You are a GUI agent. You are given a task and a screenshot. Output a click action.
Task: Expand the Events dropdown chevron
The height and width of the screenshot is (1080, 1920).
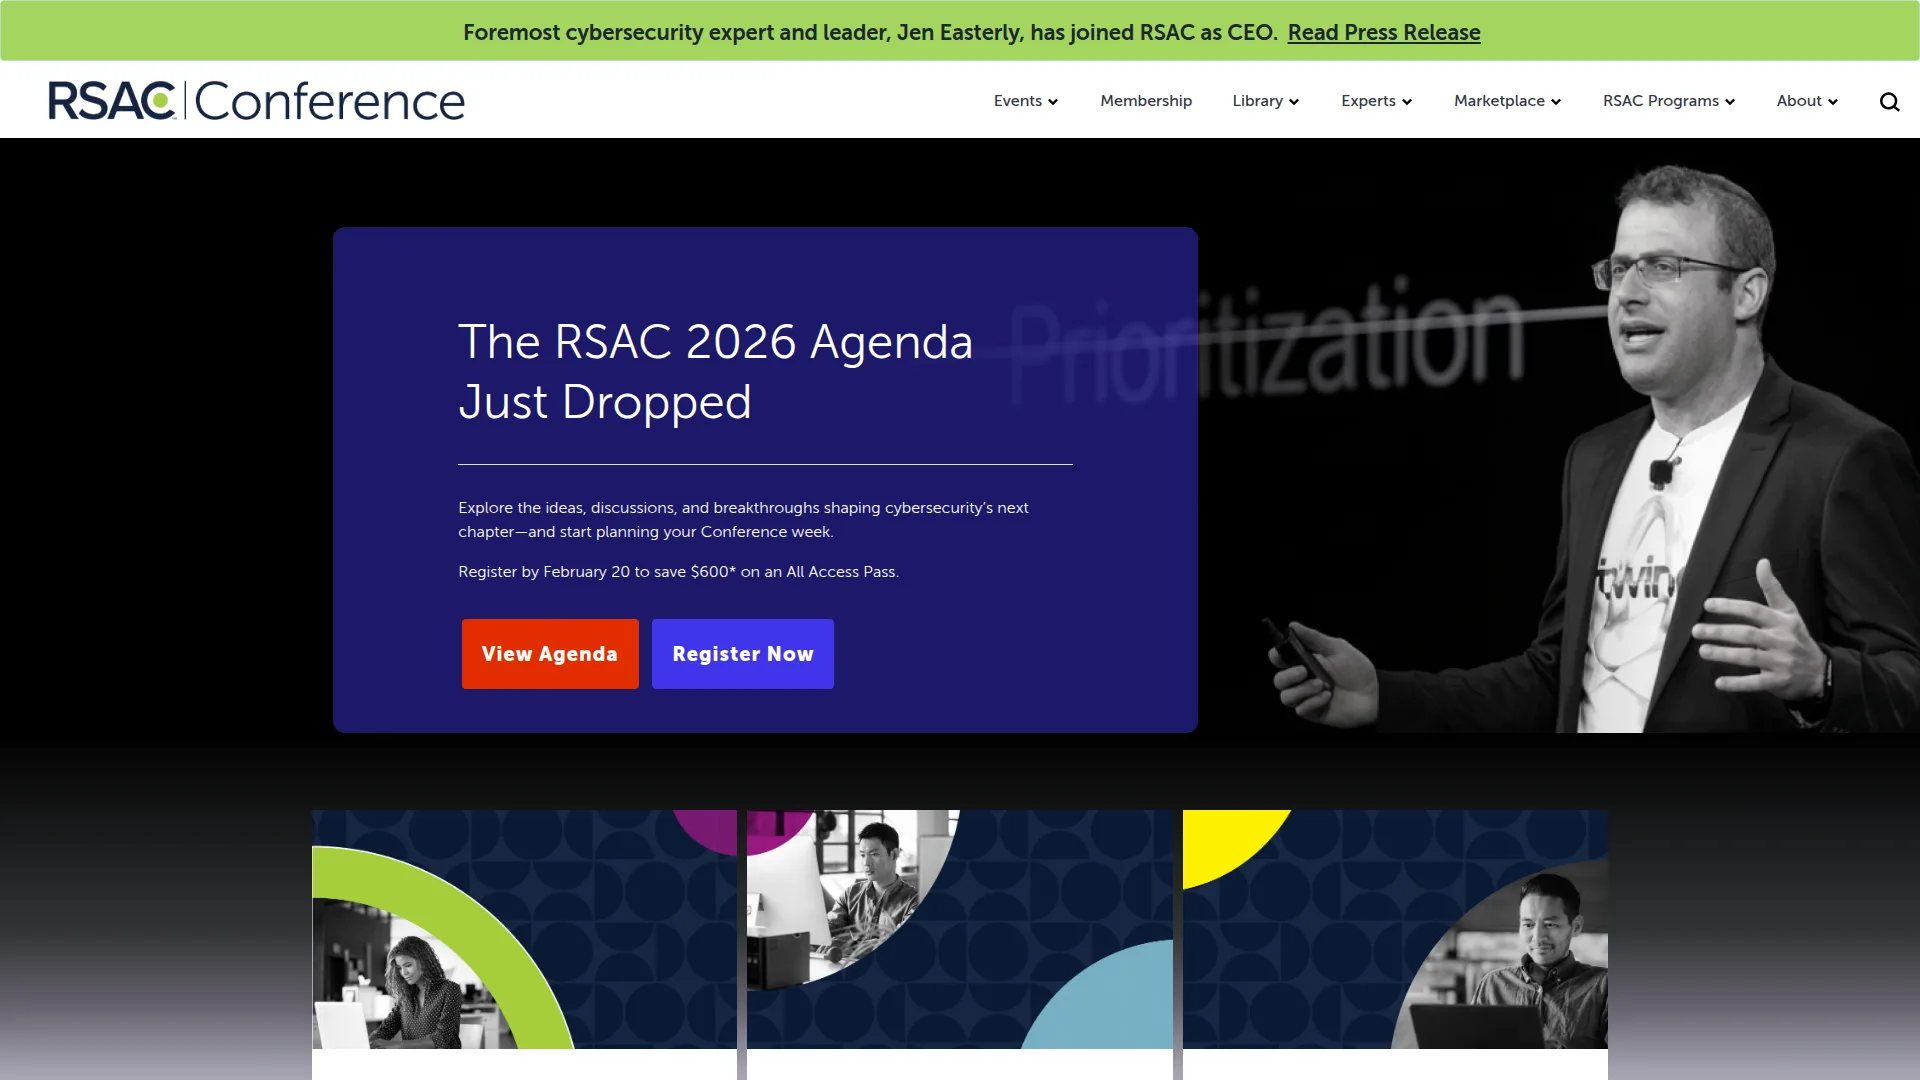pyautogui.click(x=1053, y=102)
